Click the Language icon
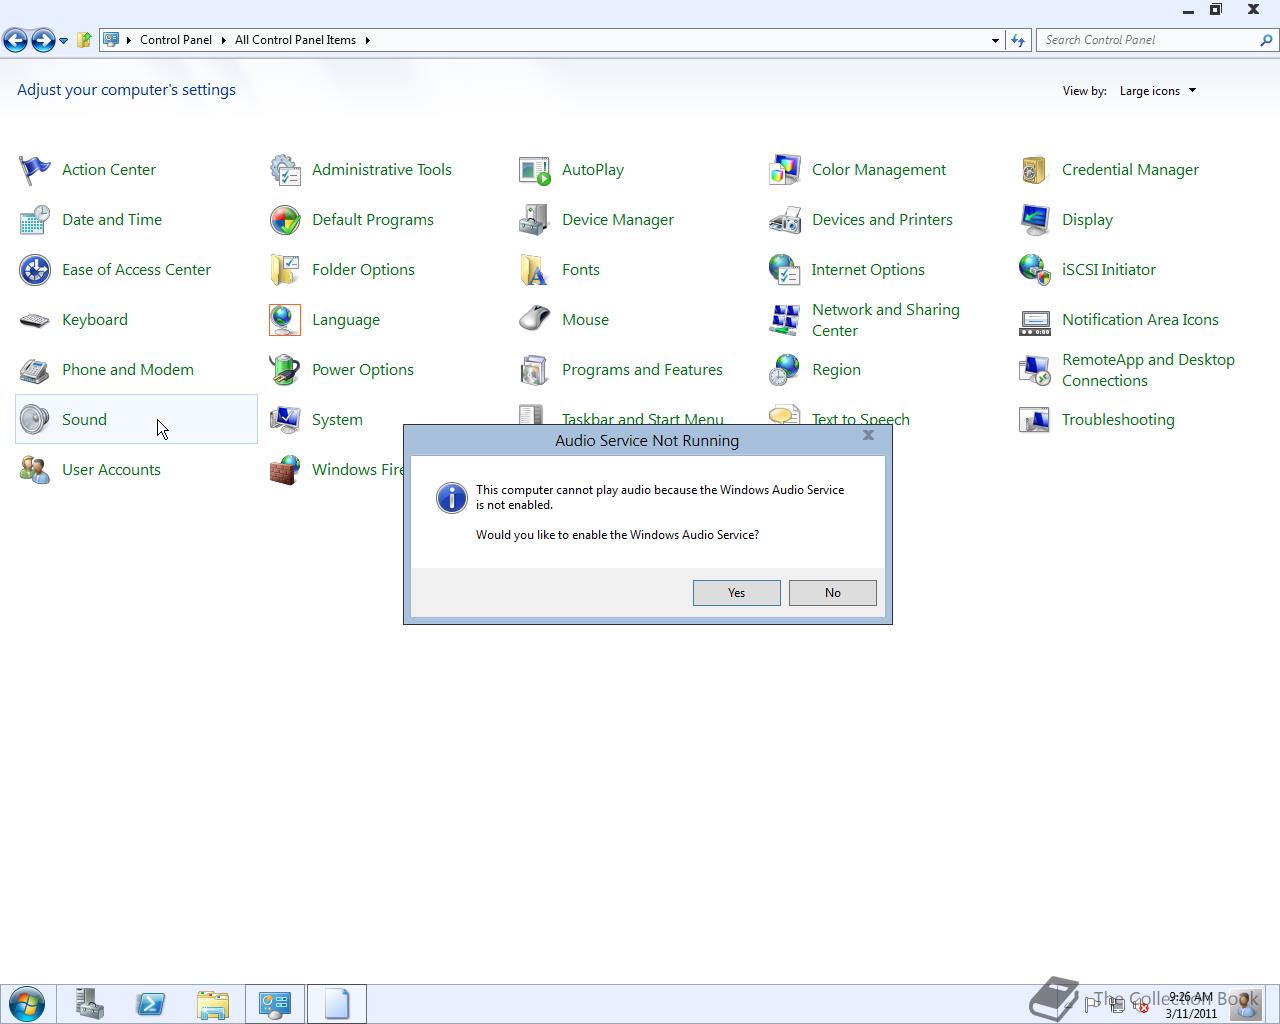Image resolution: width=1280 pixels, height=1024 pixels. point(285,320)
